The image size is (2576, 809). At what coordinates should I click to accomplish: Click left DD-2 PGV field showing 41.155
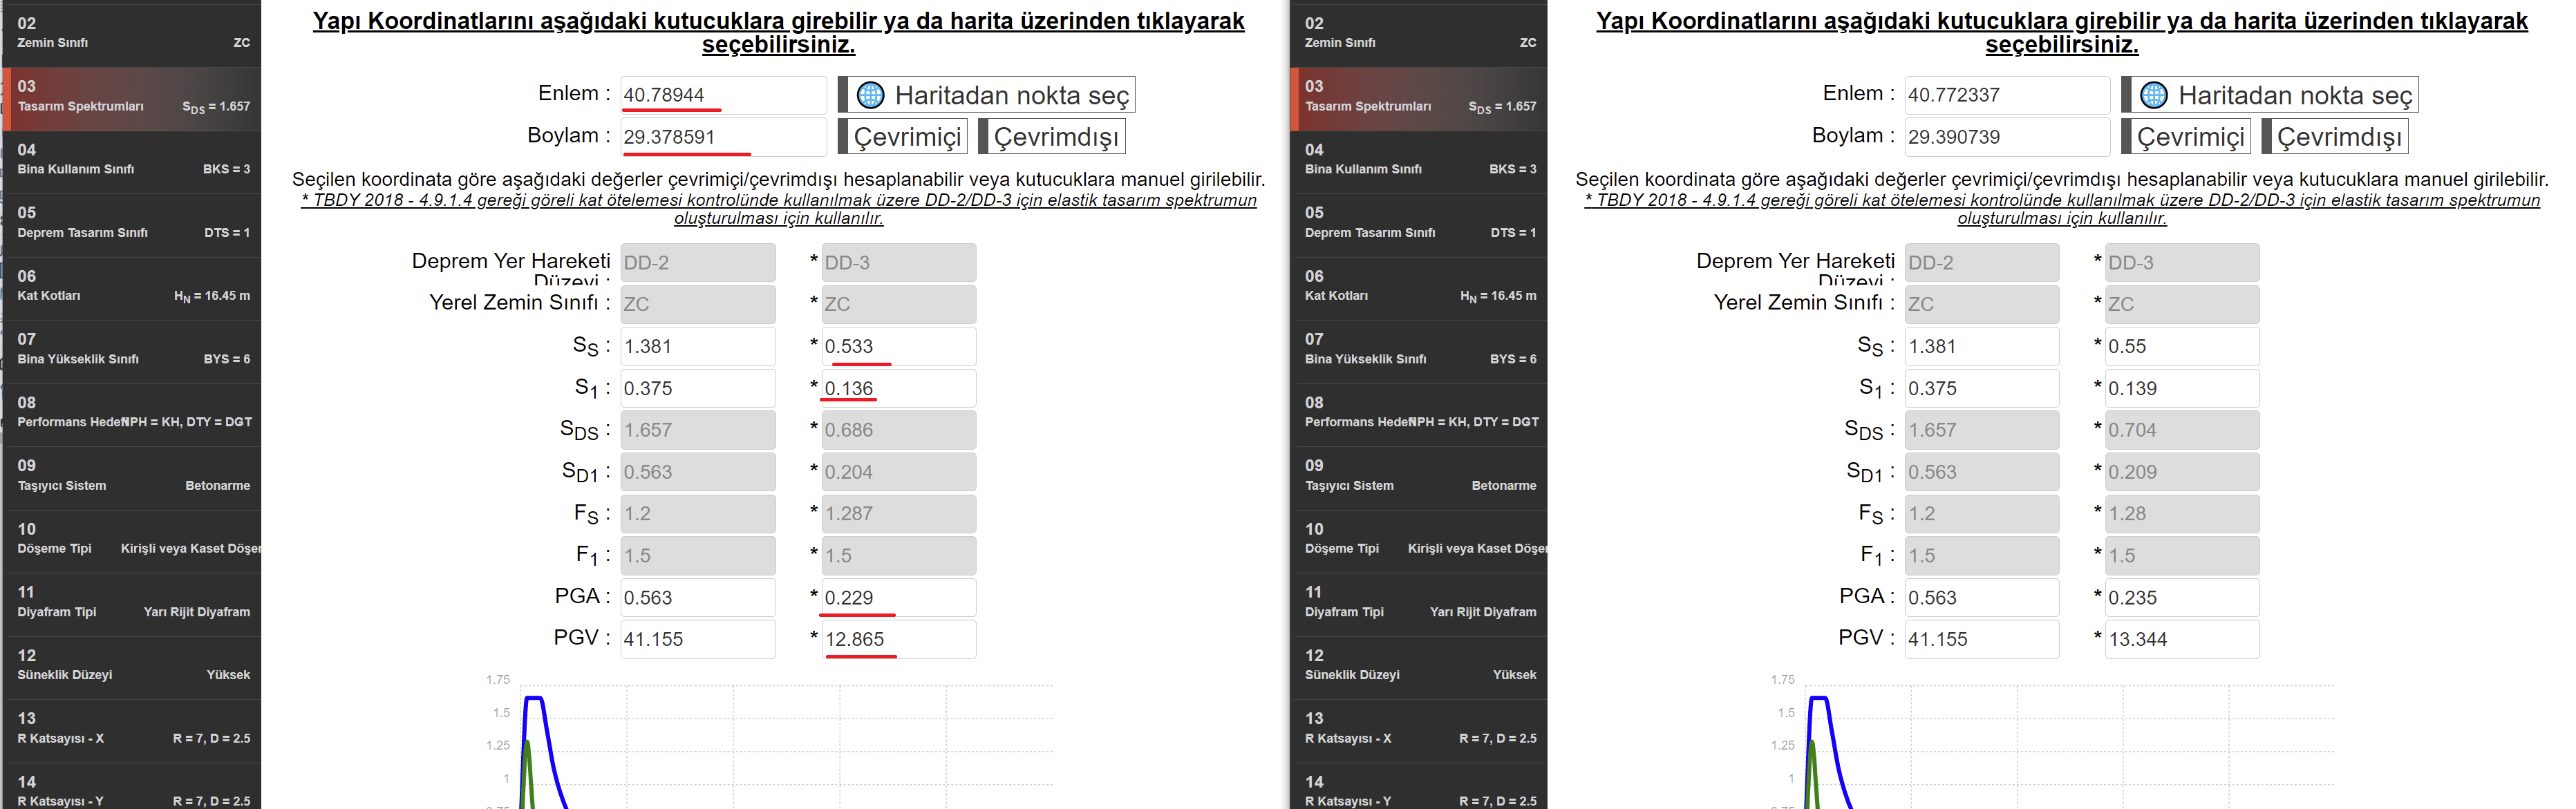[x=698, y=639]
